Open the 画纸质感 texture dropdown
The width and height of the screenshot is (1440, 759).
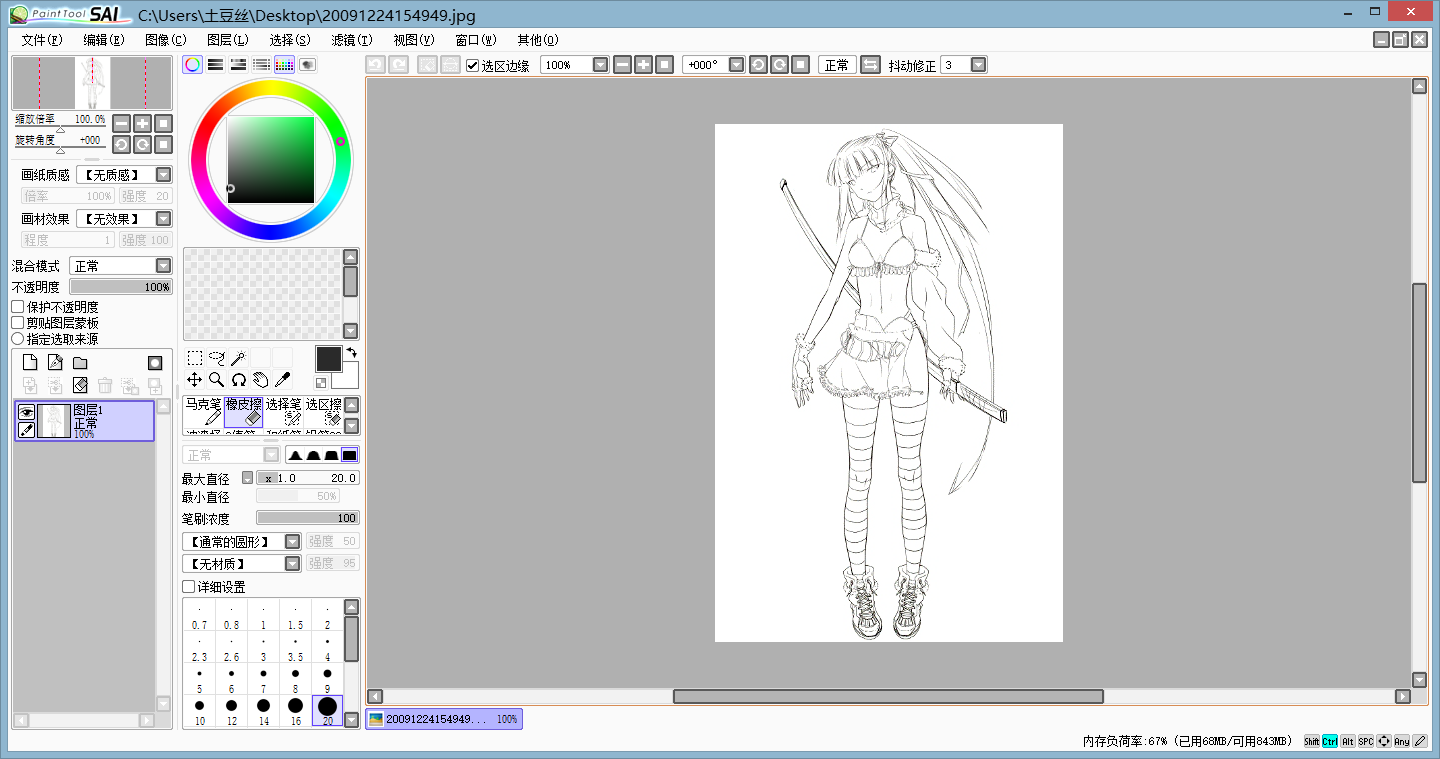[163, 175]
